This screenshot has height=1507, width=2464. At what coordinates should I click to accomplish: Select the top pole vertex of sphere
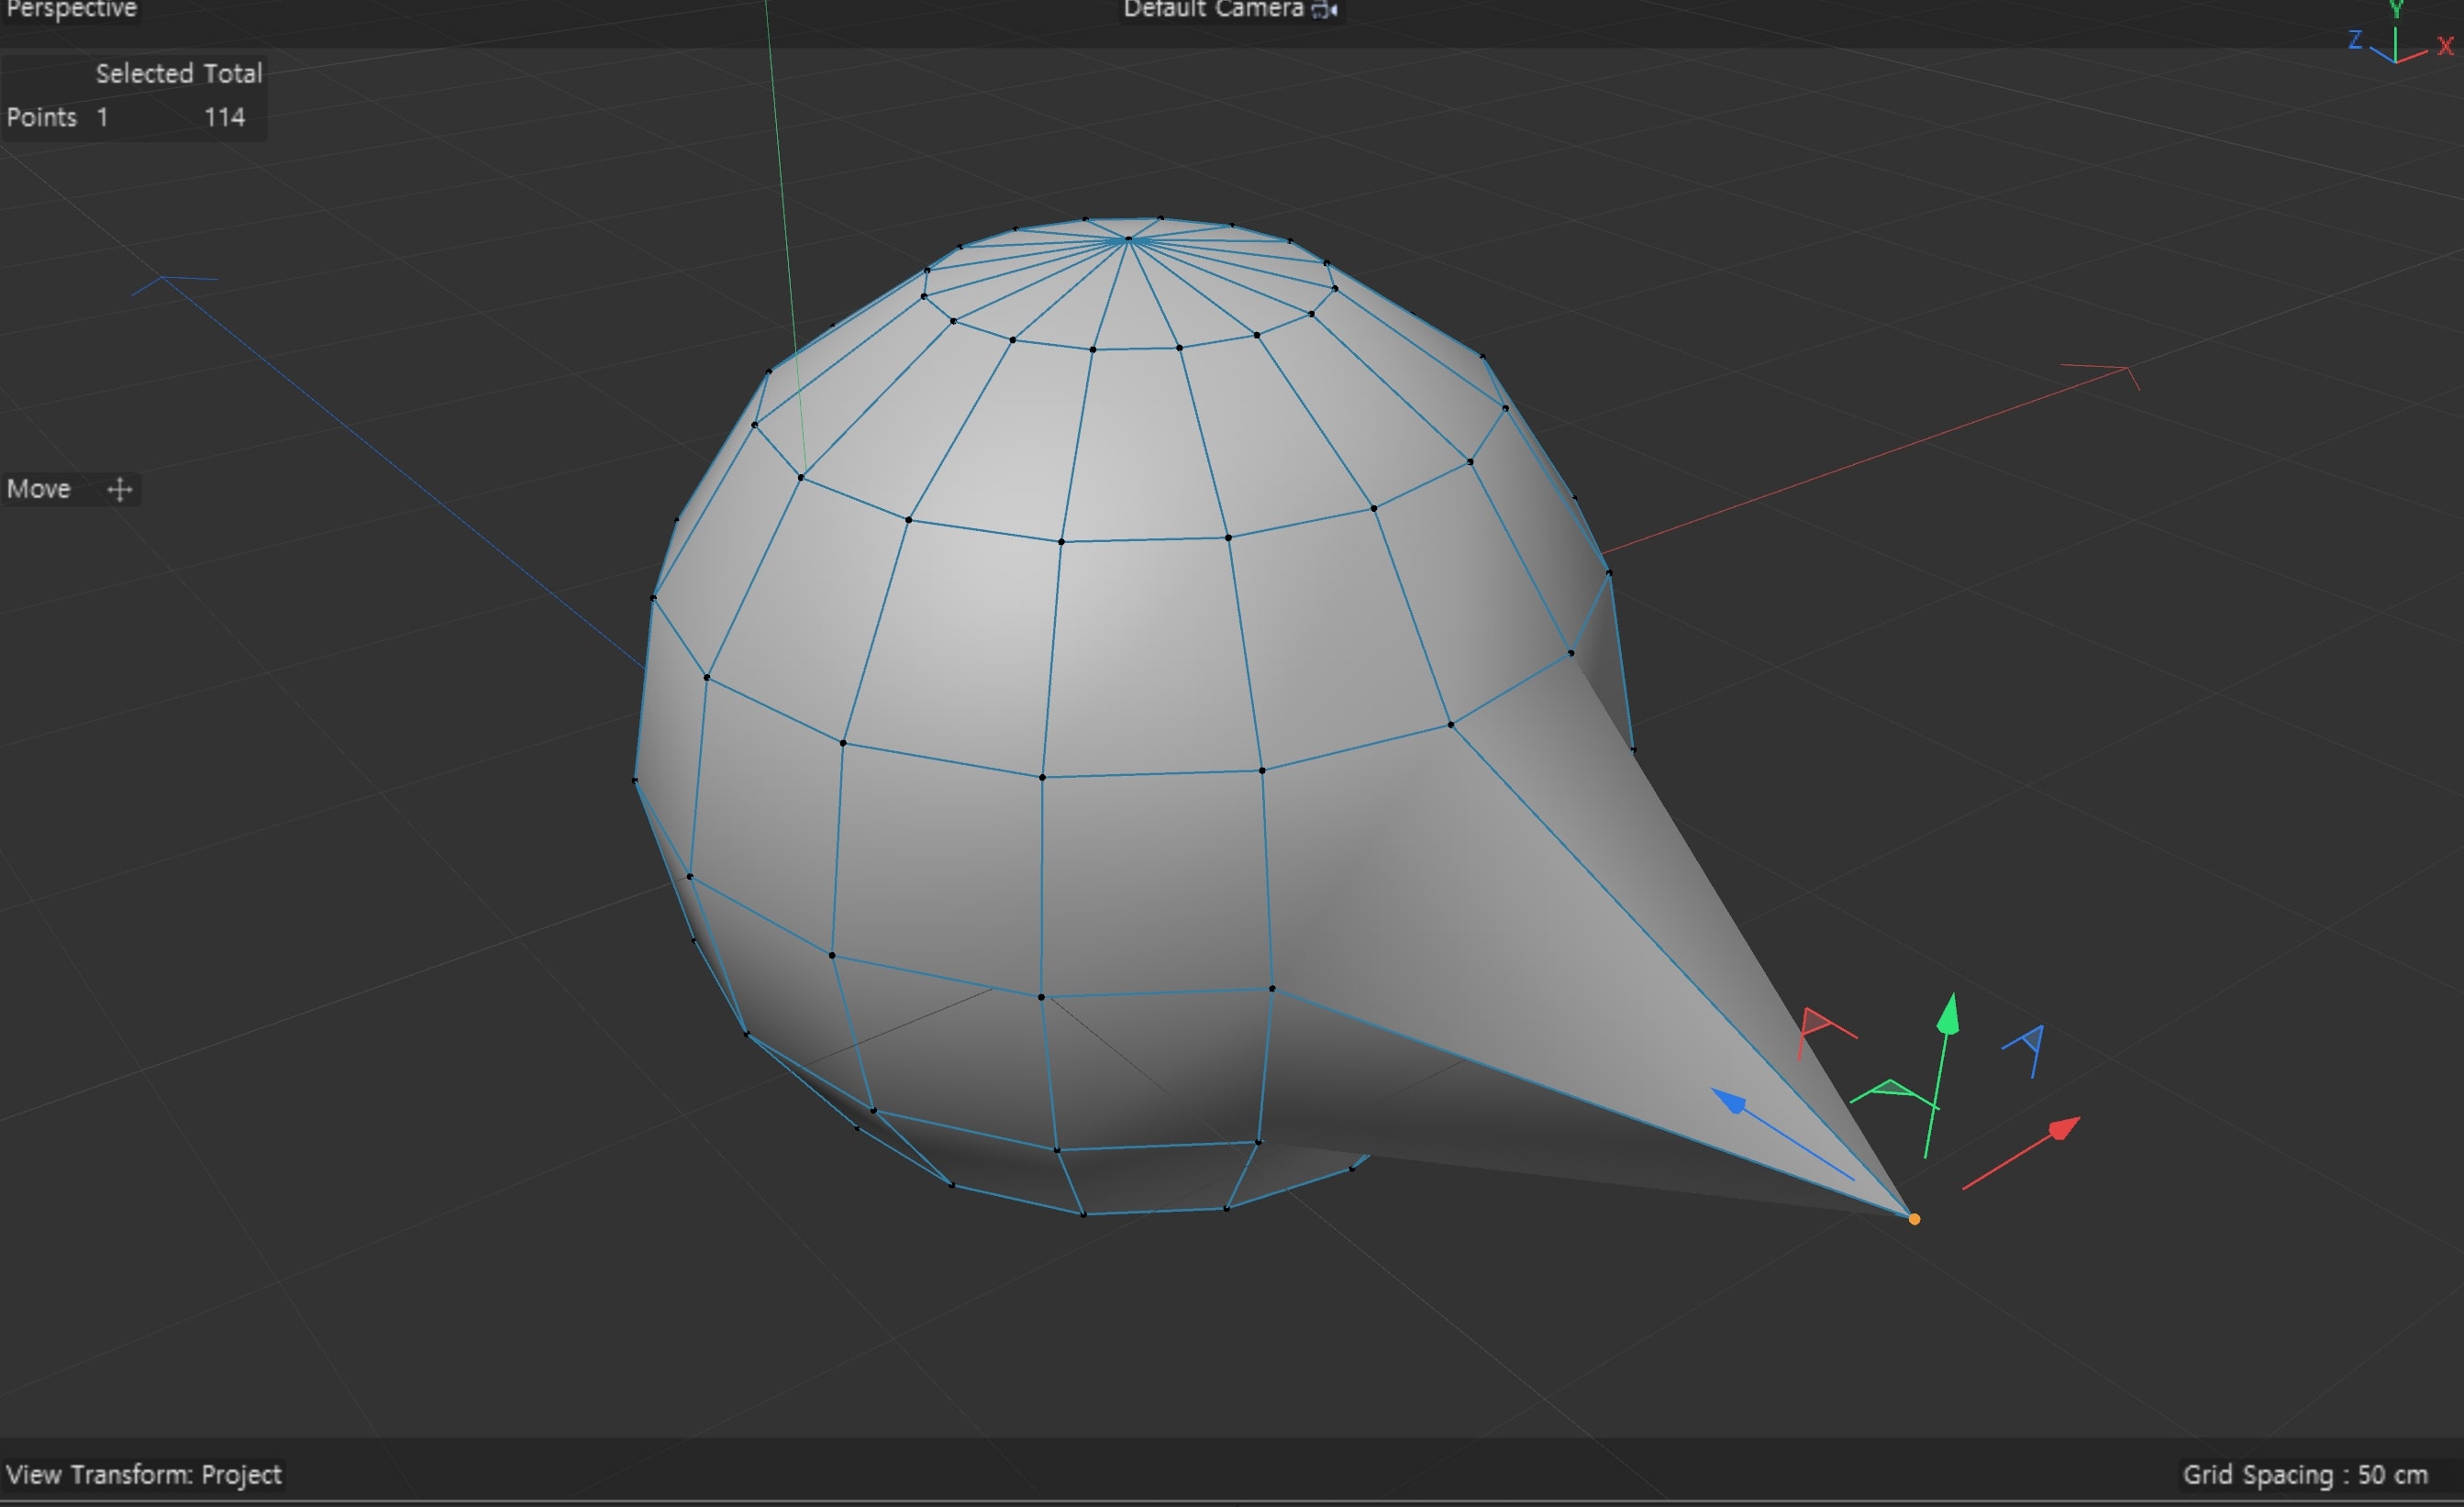click(1128, 240)
